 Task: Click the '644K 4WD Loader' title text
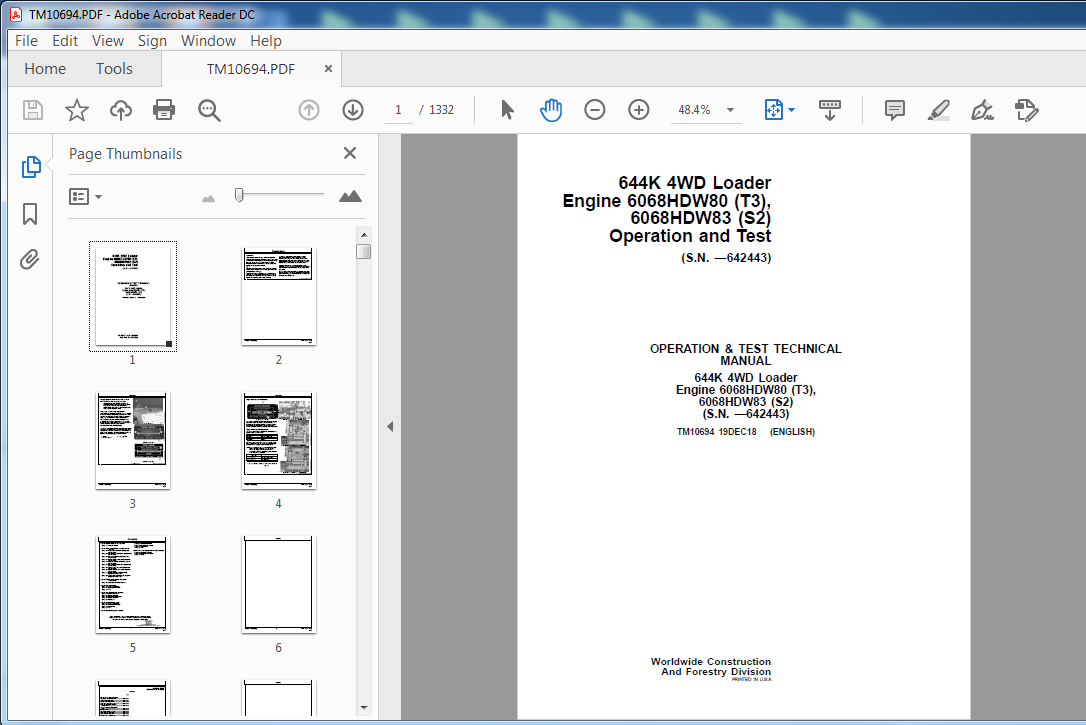(x=694, y=183)
